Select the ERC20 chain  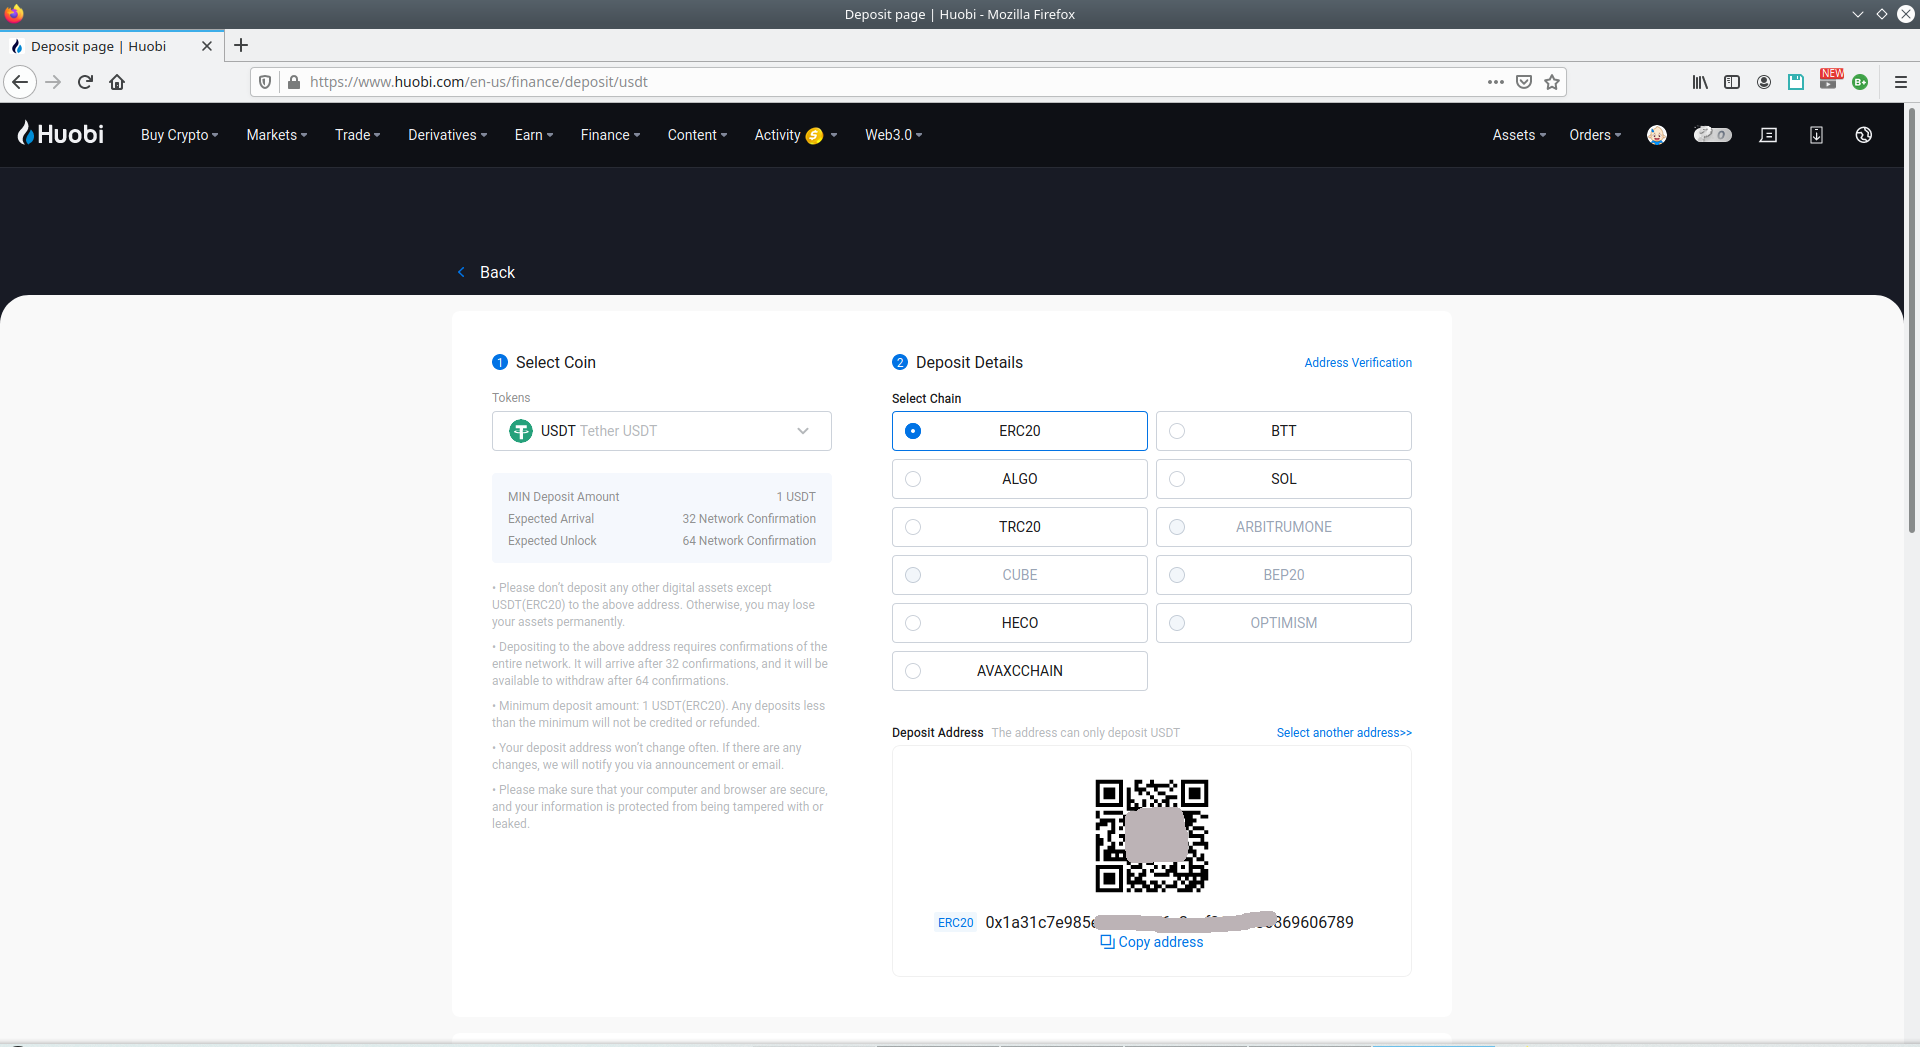1020,431
